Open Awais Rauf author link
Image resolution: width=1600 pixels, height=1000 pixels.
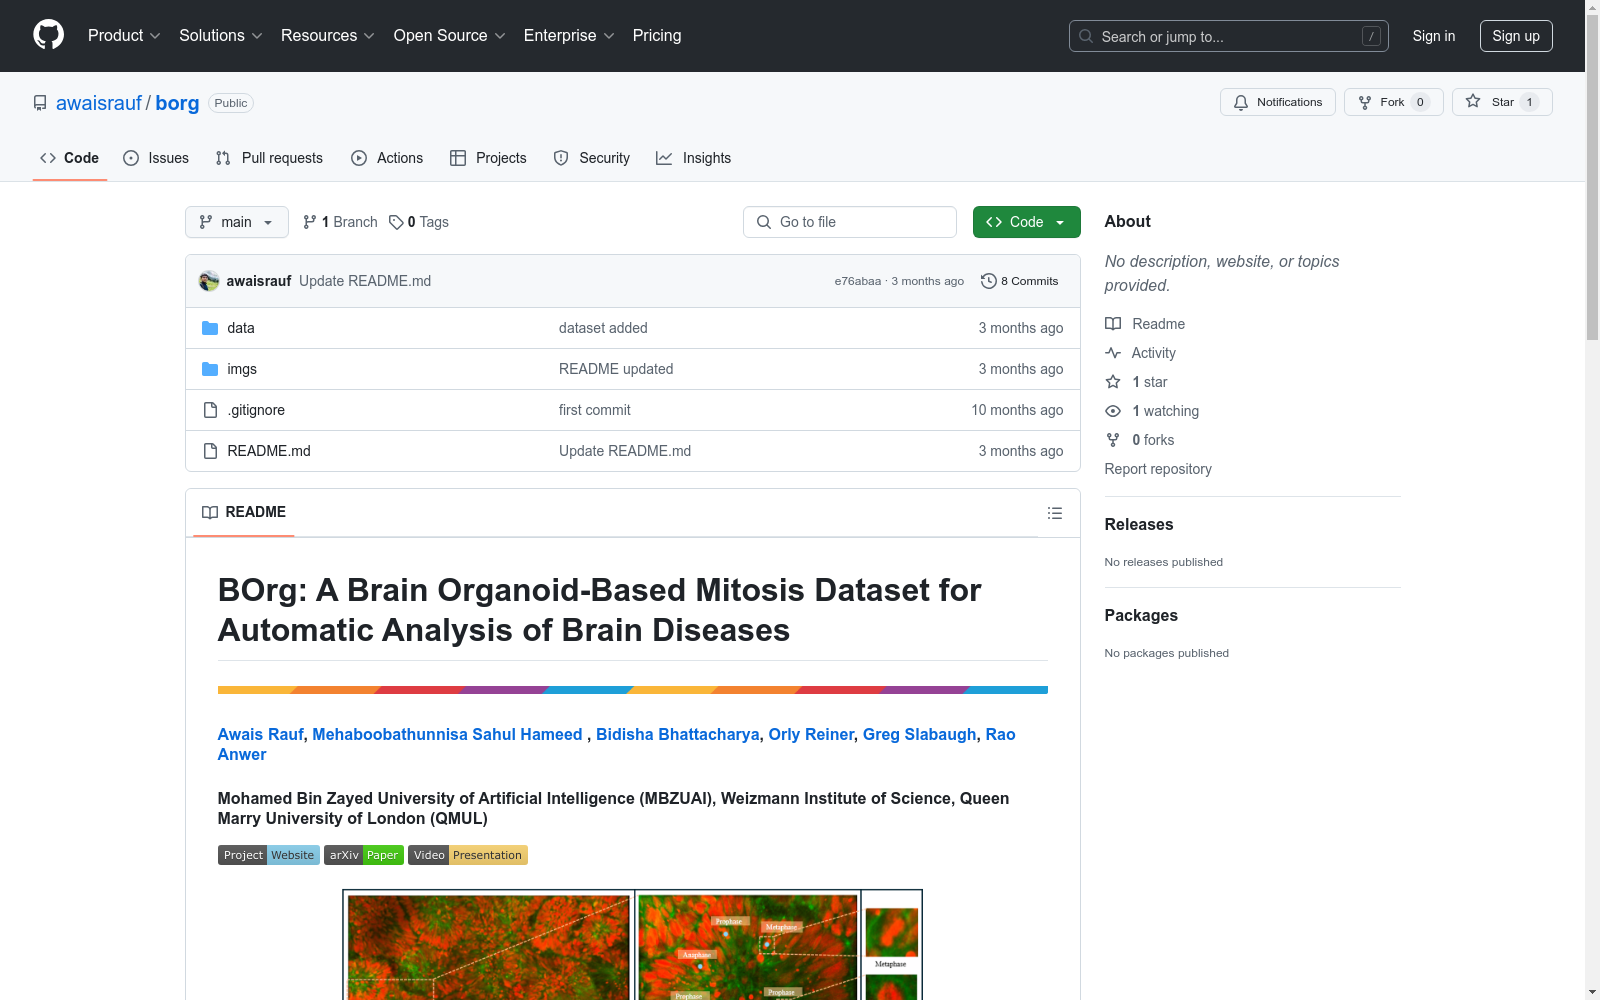click(x=260, y=734)
